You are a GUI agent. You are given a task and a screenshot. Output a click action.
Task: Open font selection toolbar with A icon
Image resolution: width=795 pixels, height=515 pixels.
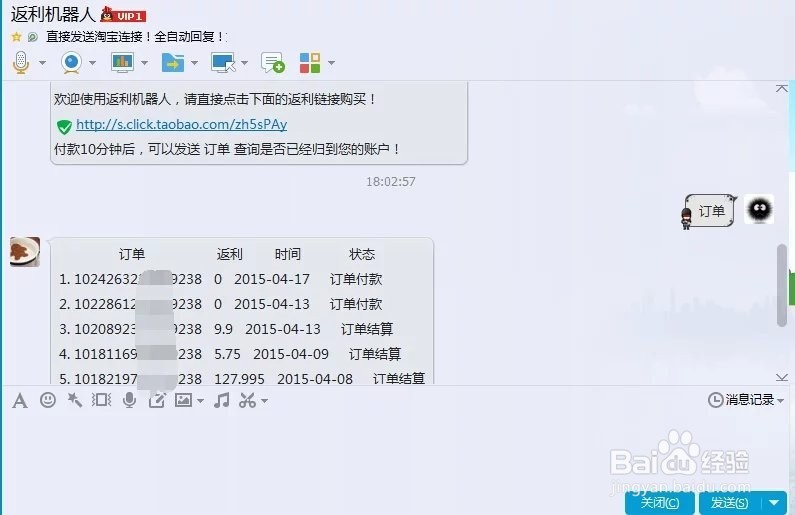[x=20, y=400]
